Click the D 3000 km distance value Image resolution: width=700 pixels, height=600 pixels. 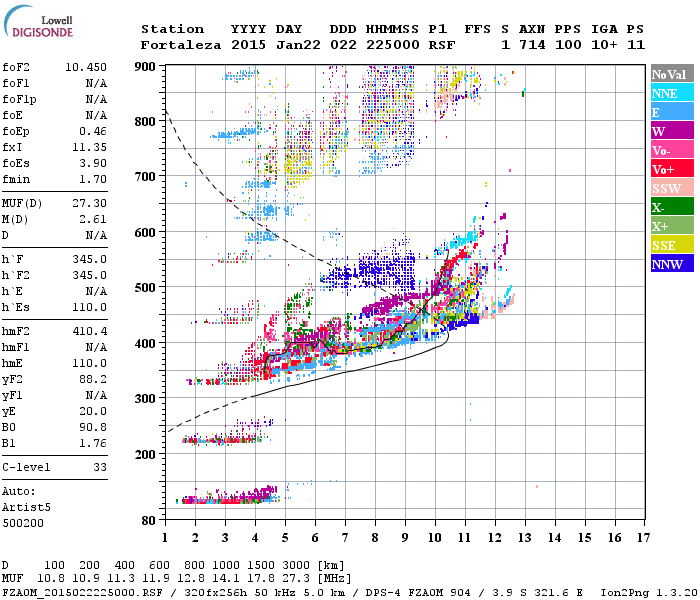(296, 565)
